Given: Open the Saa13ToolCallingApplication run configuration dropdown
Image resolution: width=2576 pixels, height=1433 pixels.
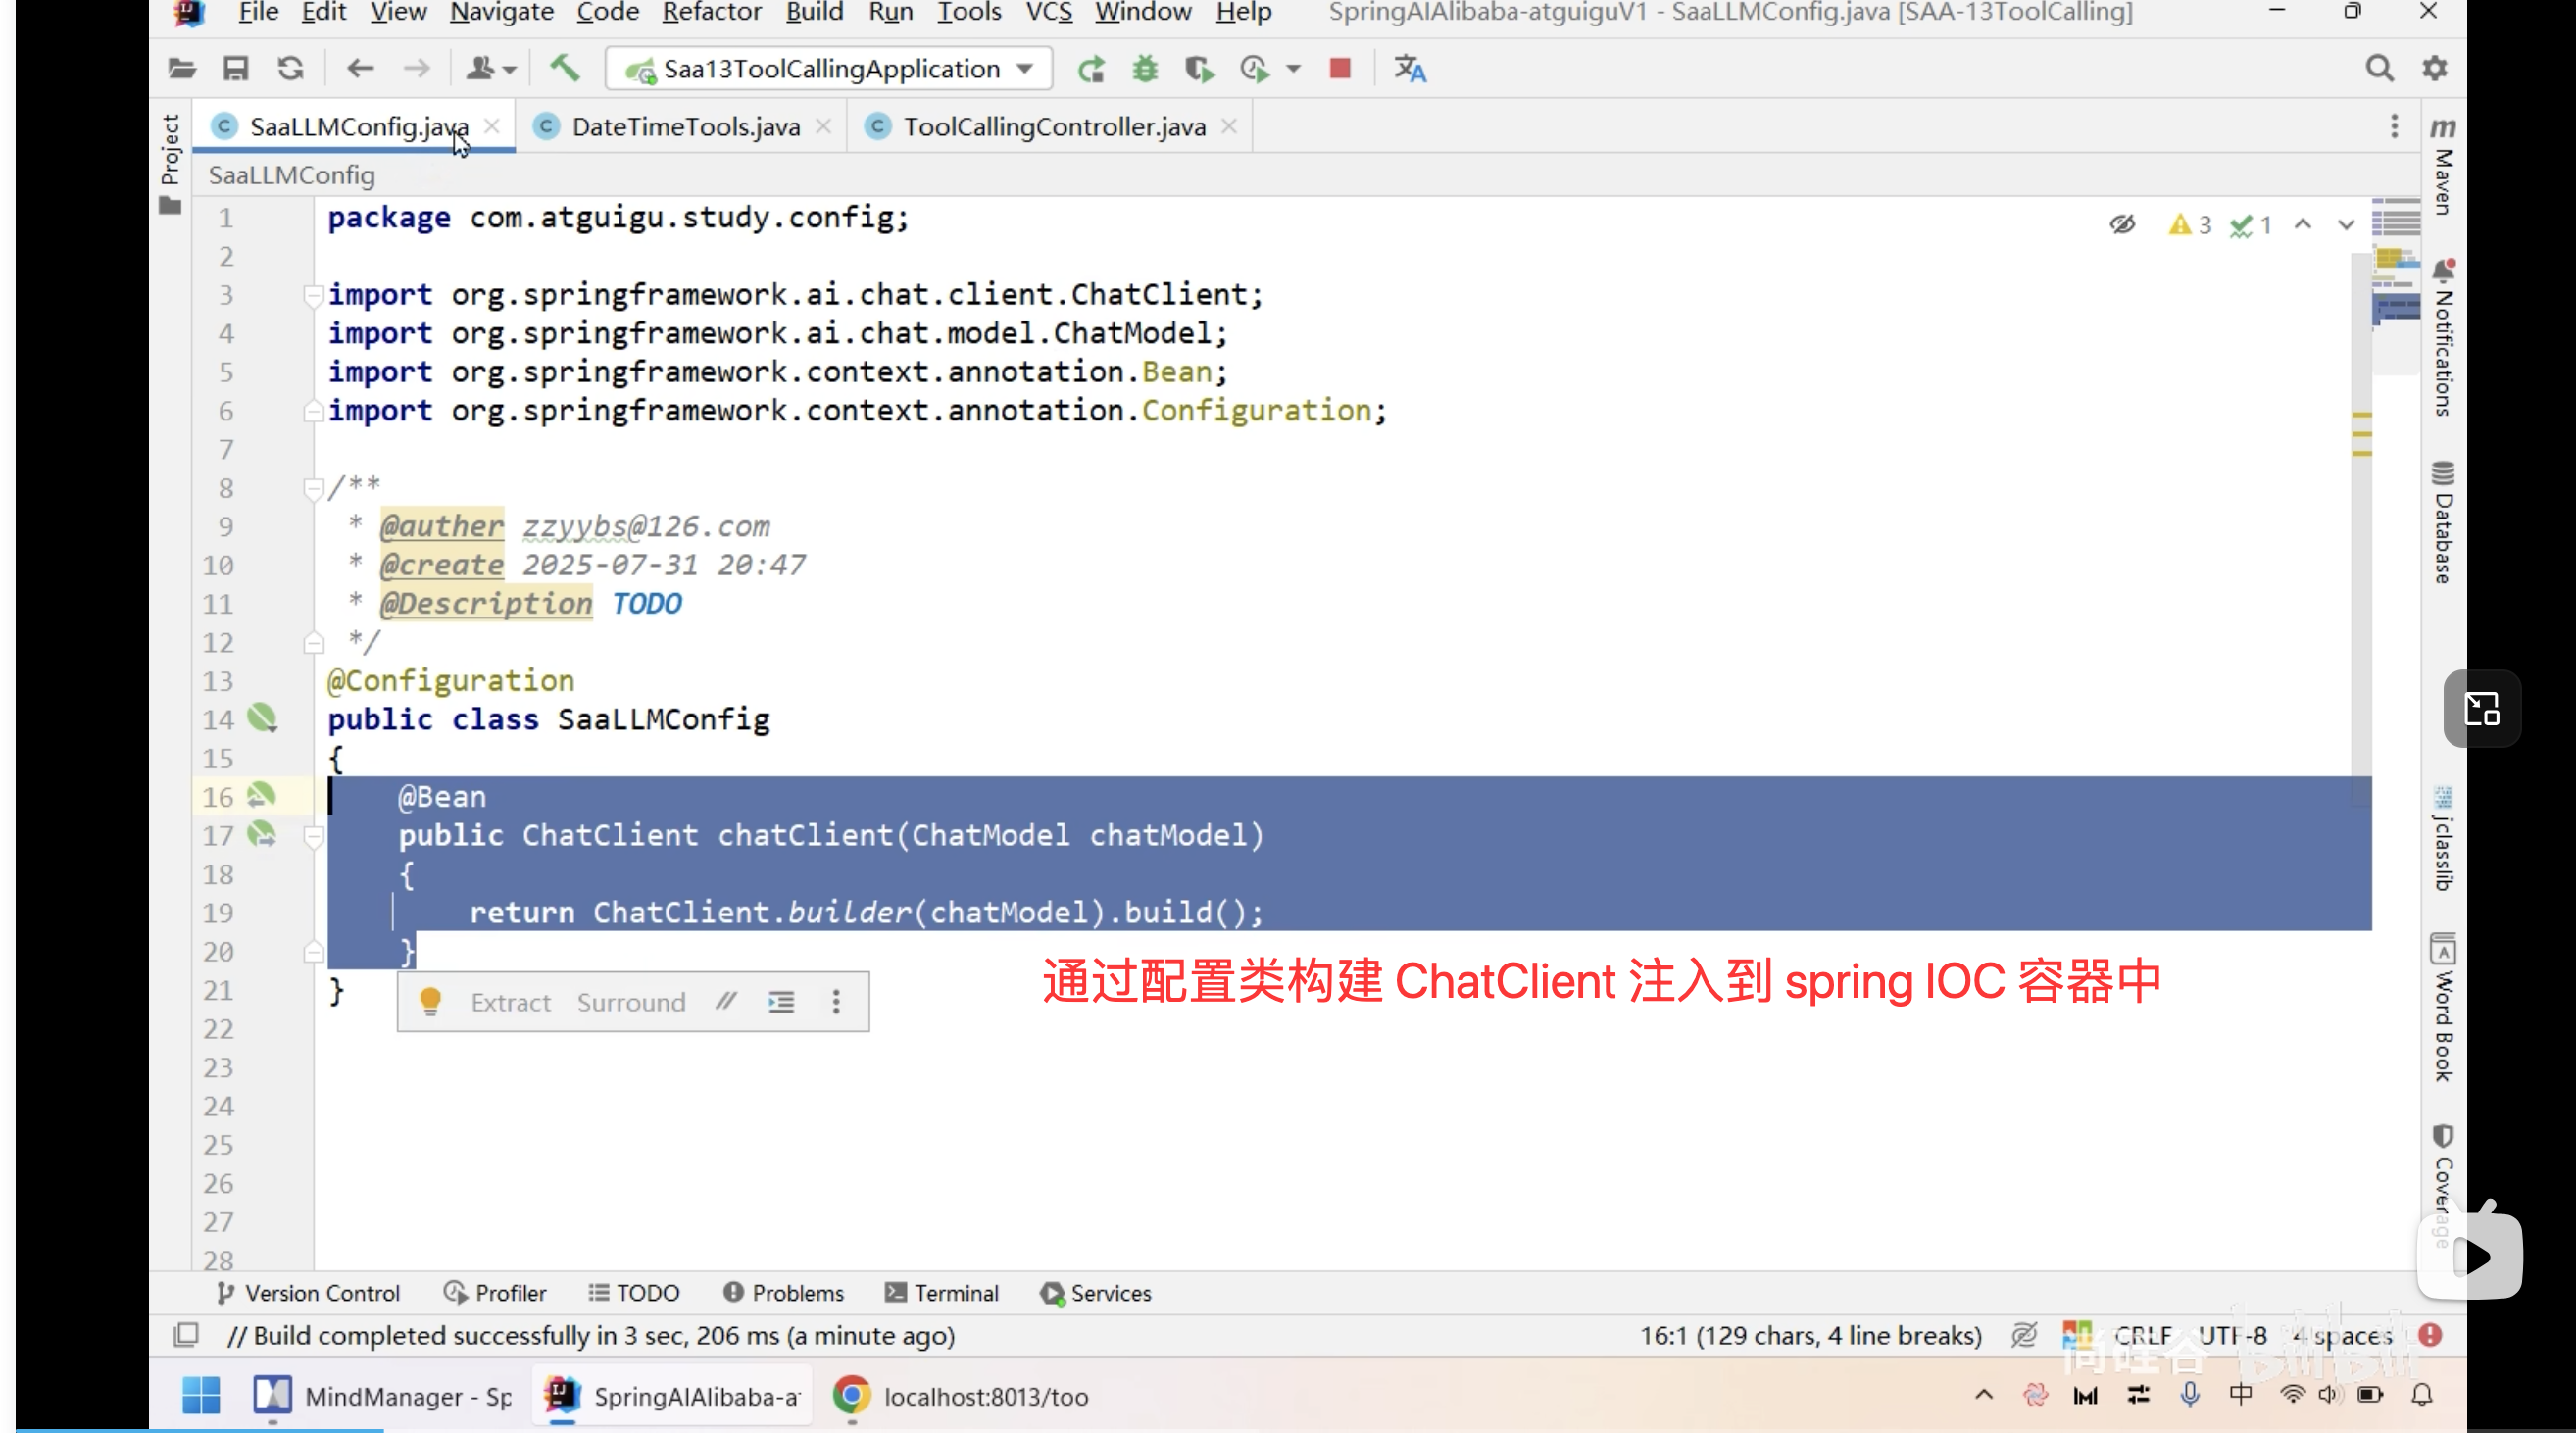Looking at the screenshot, I should (x=829, y=69).
